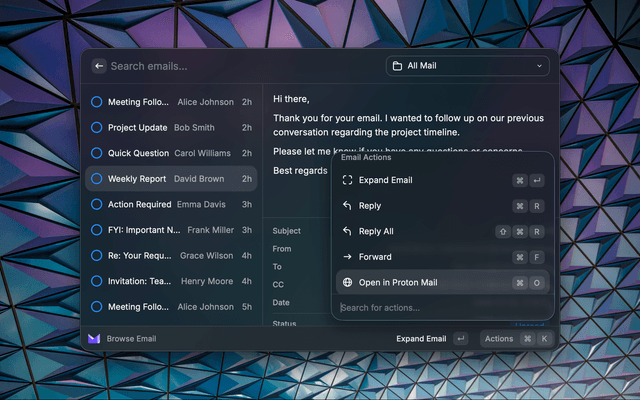Click the Reply arrow icon
The height and width of the screenshot is (400, 640).
click(347, 206)
